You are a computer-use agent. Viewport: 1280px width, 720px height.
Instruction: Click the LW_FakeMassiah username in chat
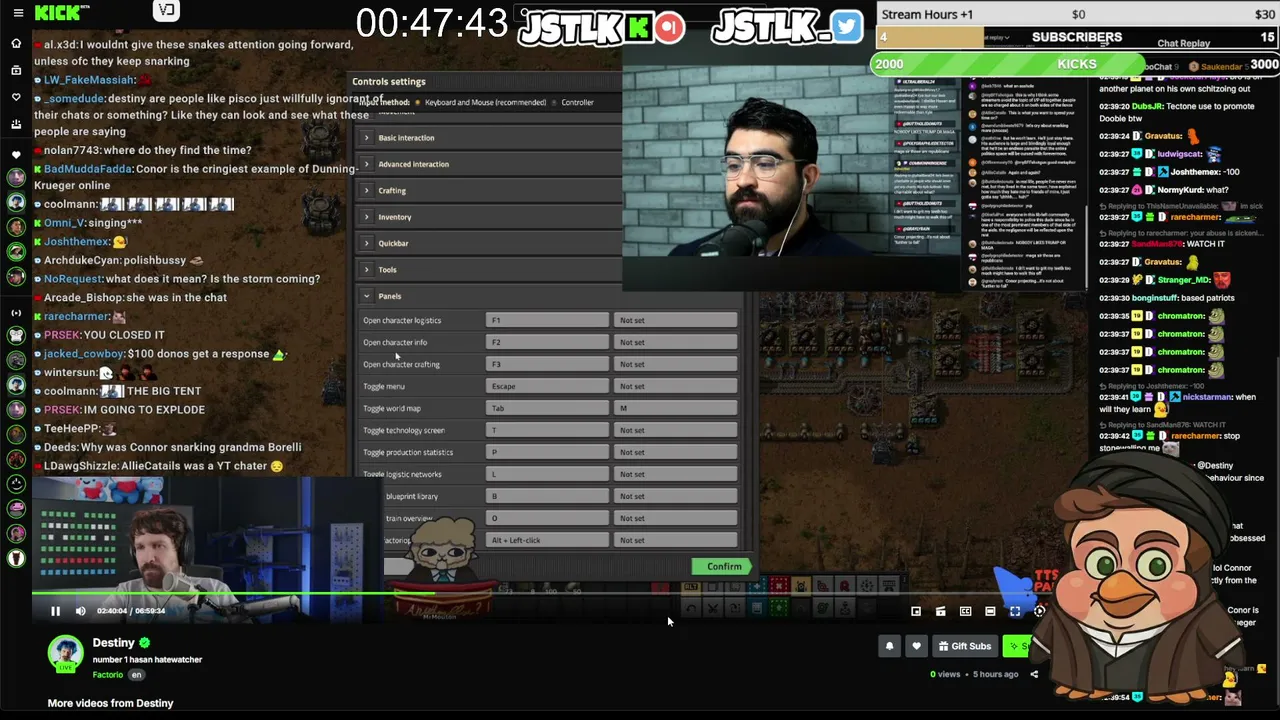[x=89, y=80]
